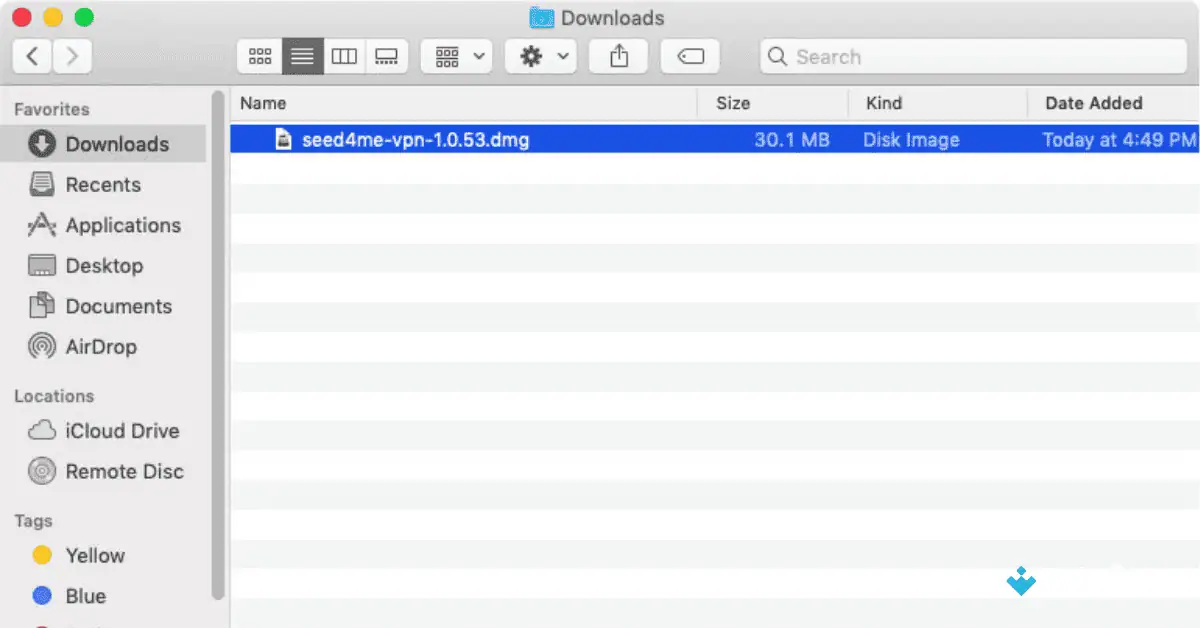
Task: Filter by the Yellow tag
Action: (x=94, y=556)
